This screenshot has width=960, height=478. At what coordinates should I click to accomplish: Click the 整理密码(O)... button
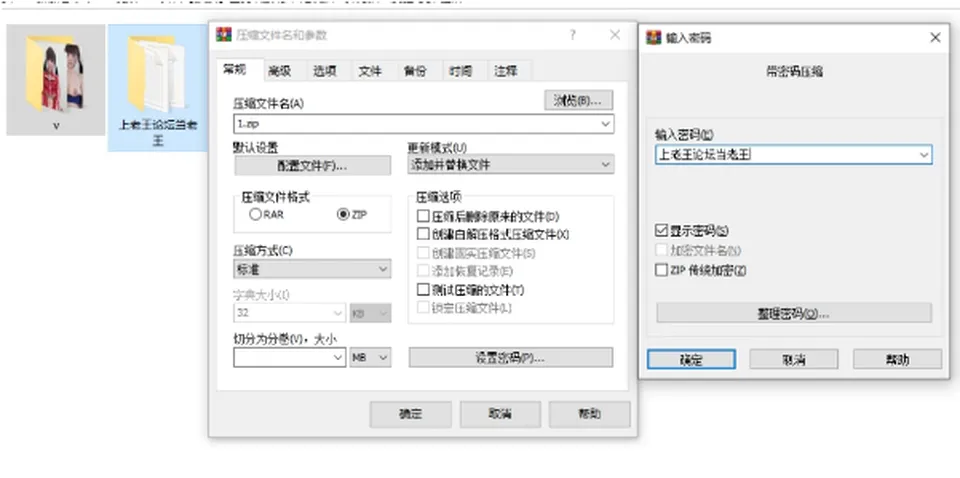(794, 313)
